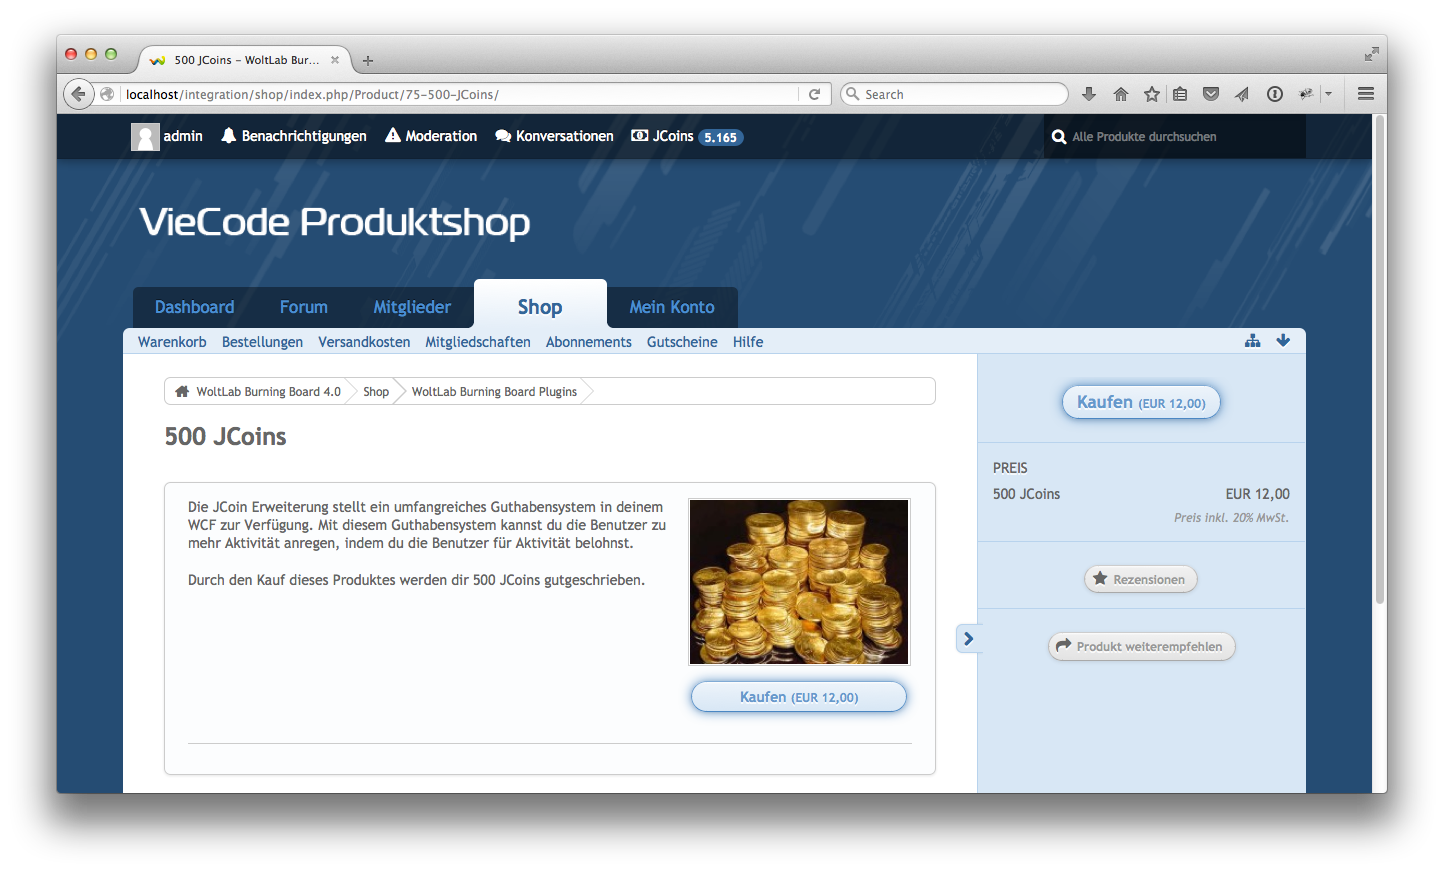Open the Benachrichtigungen bell notifications
1444x872 pixels.
(x=294, y=136)
